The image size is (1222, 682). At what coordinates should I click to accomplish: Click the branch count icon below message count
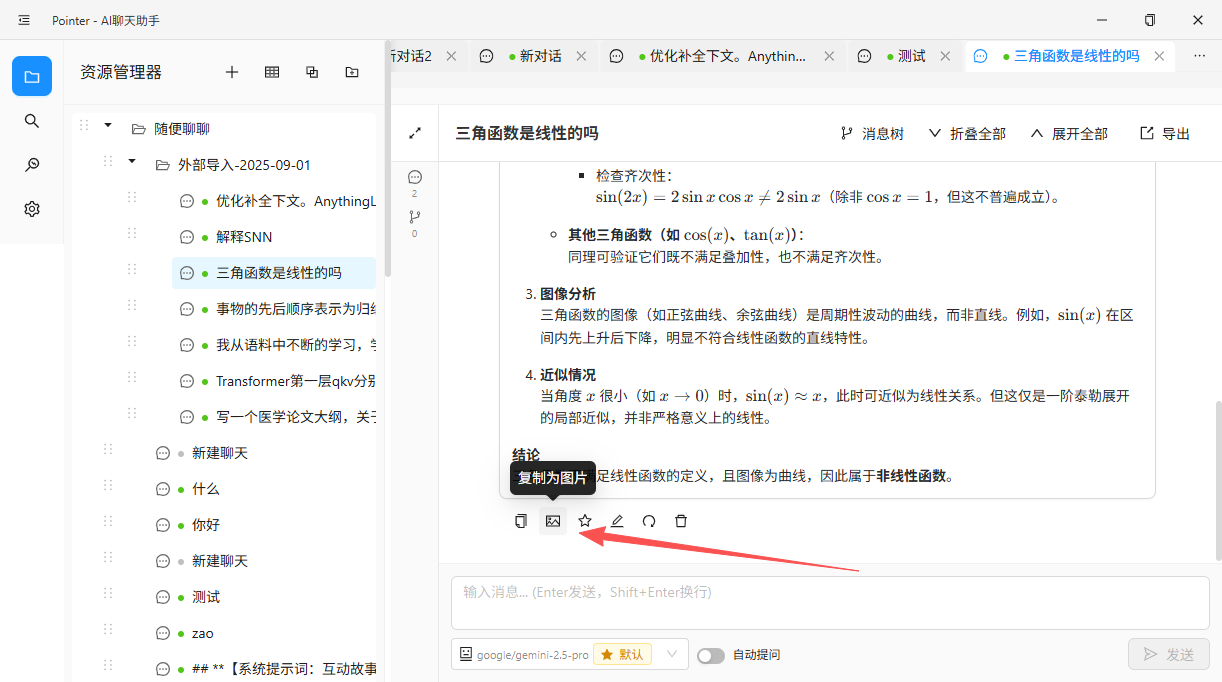[x=415, y=216]
